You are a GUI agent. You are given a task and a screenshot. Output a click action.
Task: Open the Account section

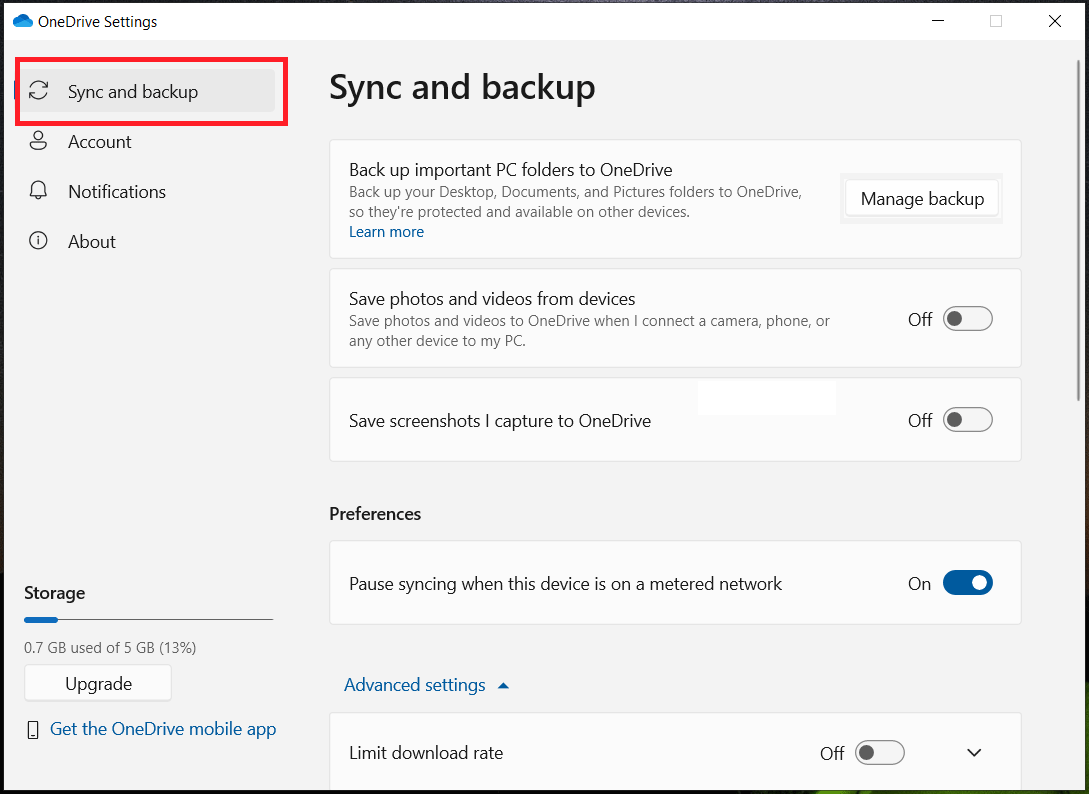(147, 142)
